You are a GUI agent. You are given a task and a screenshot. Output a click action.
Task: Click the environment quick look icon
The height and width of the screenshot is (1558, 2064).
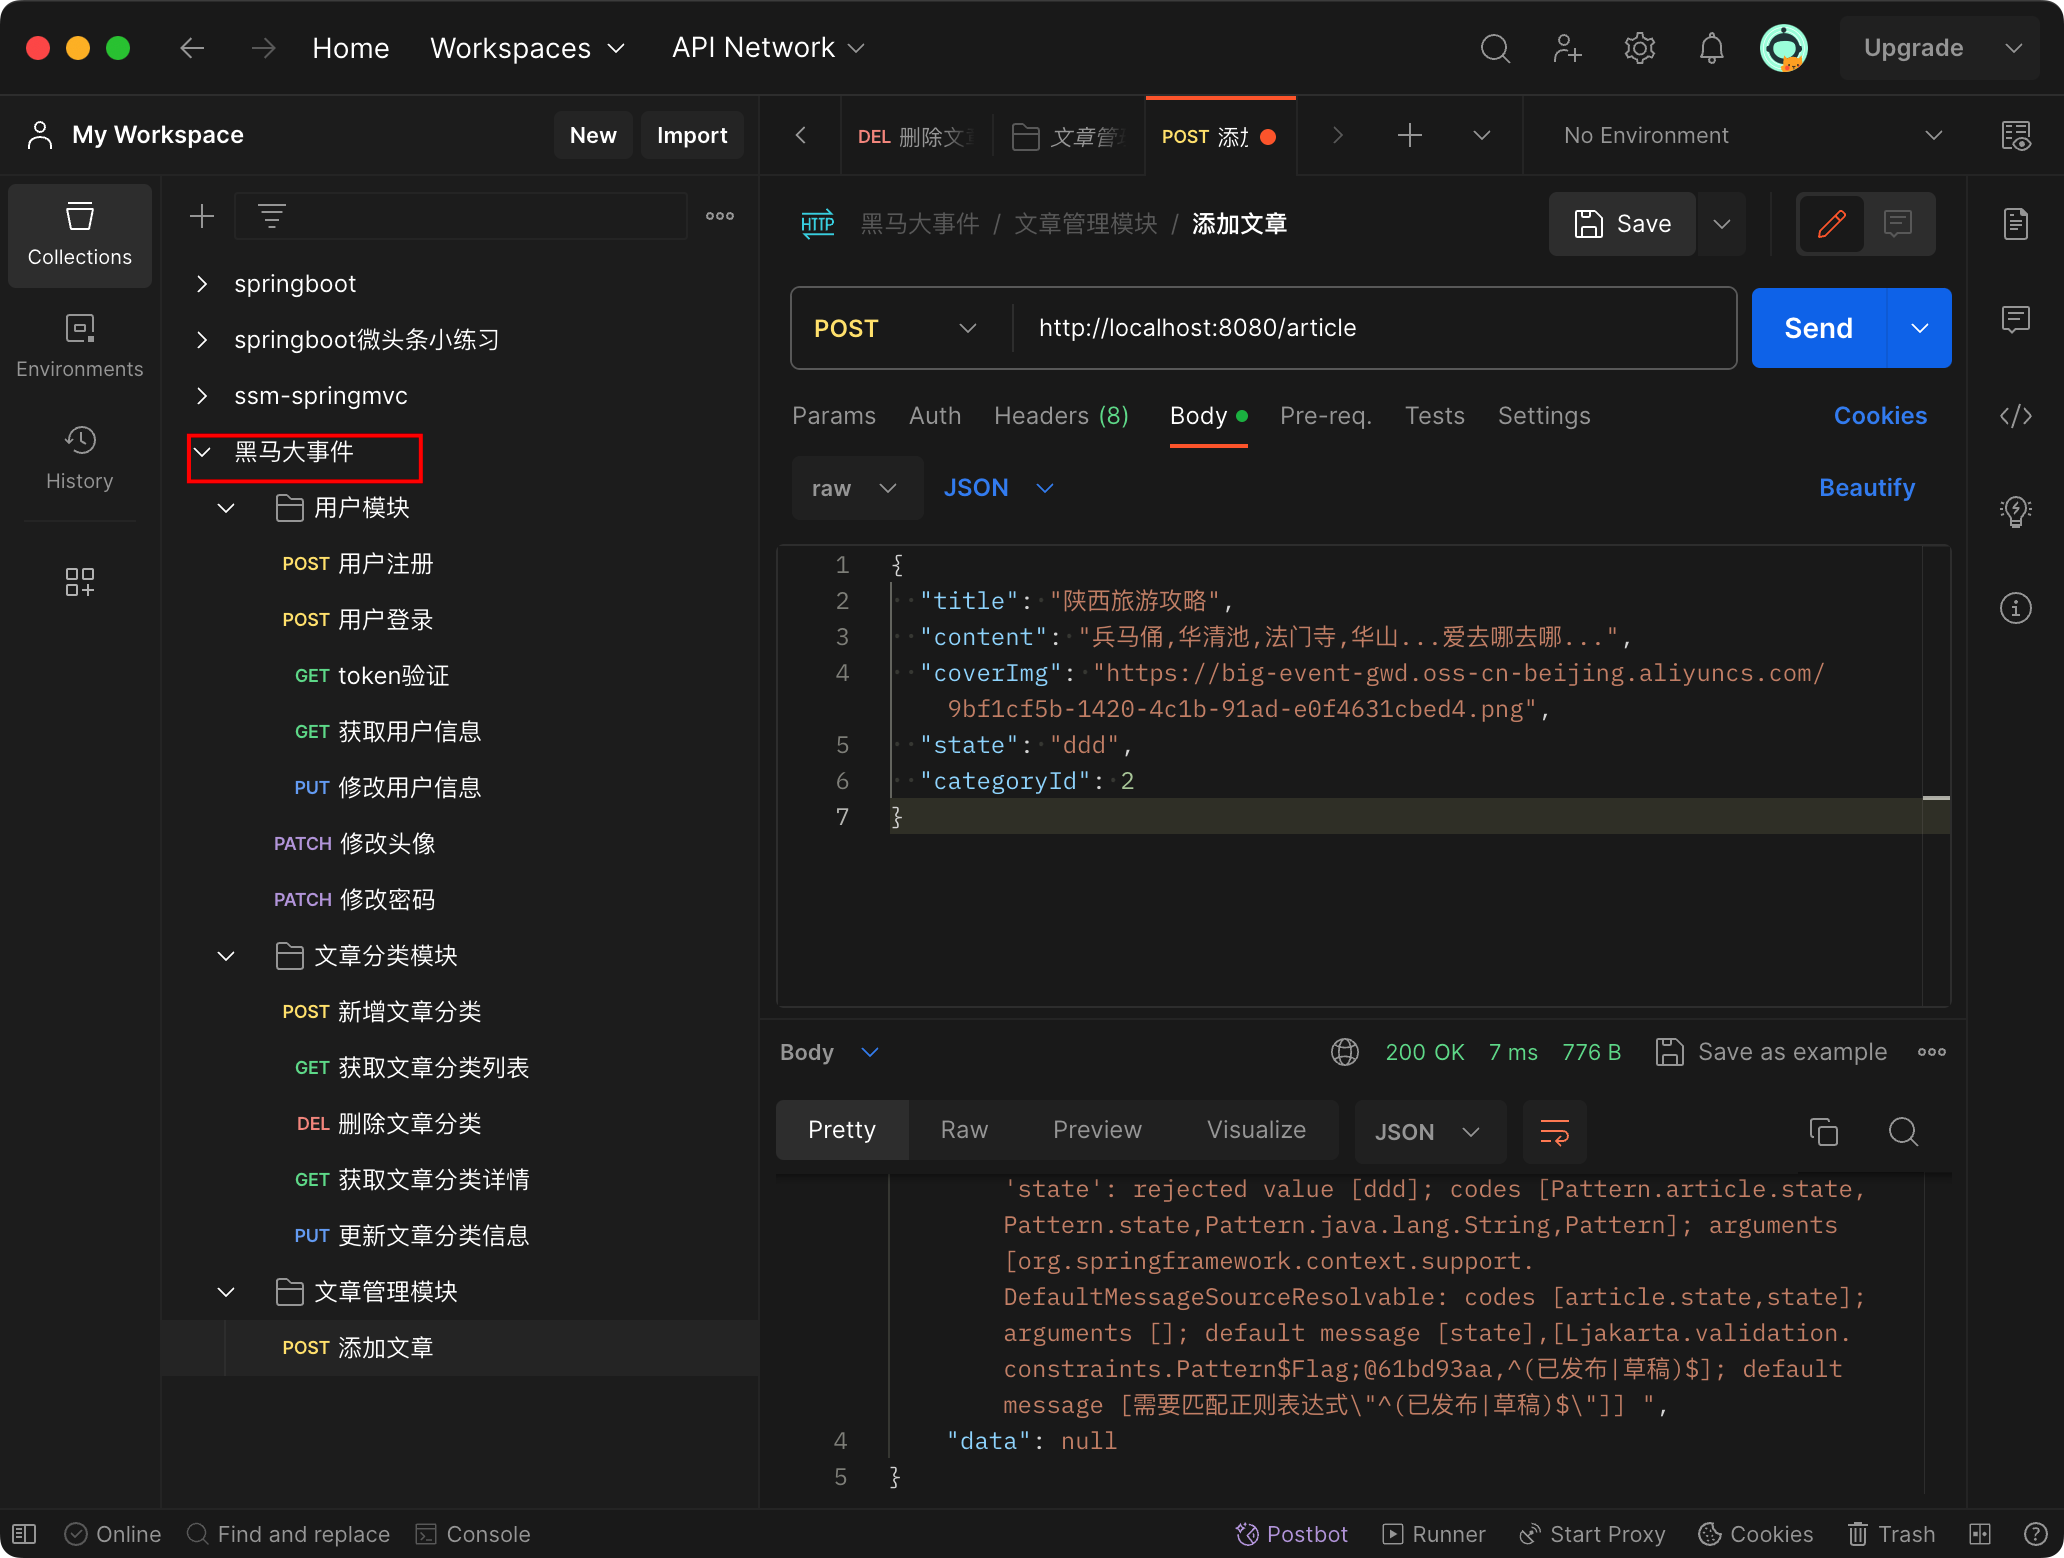point(2015,135)
